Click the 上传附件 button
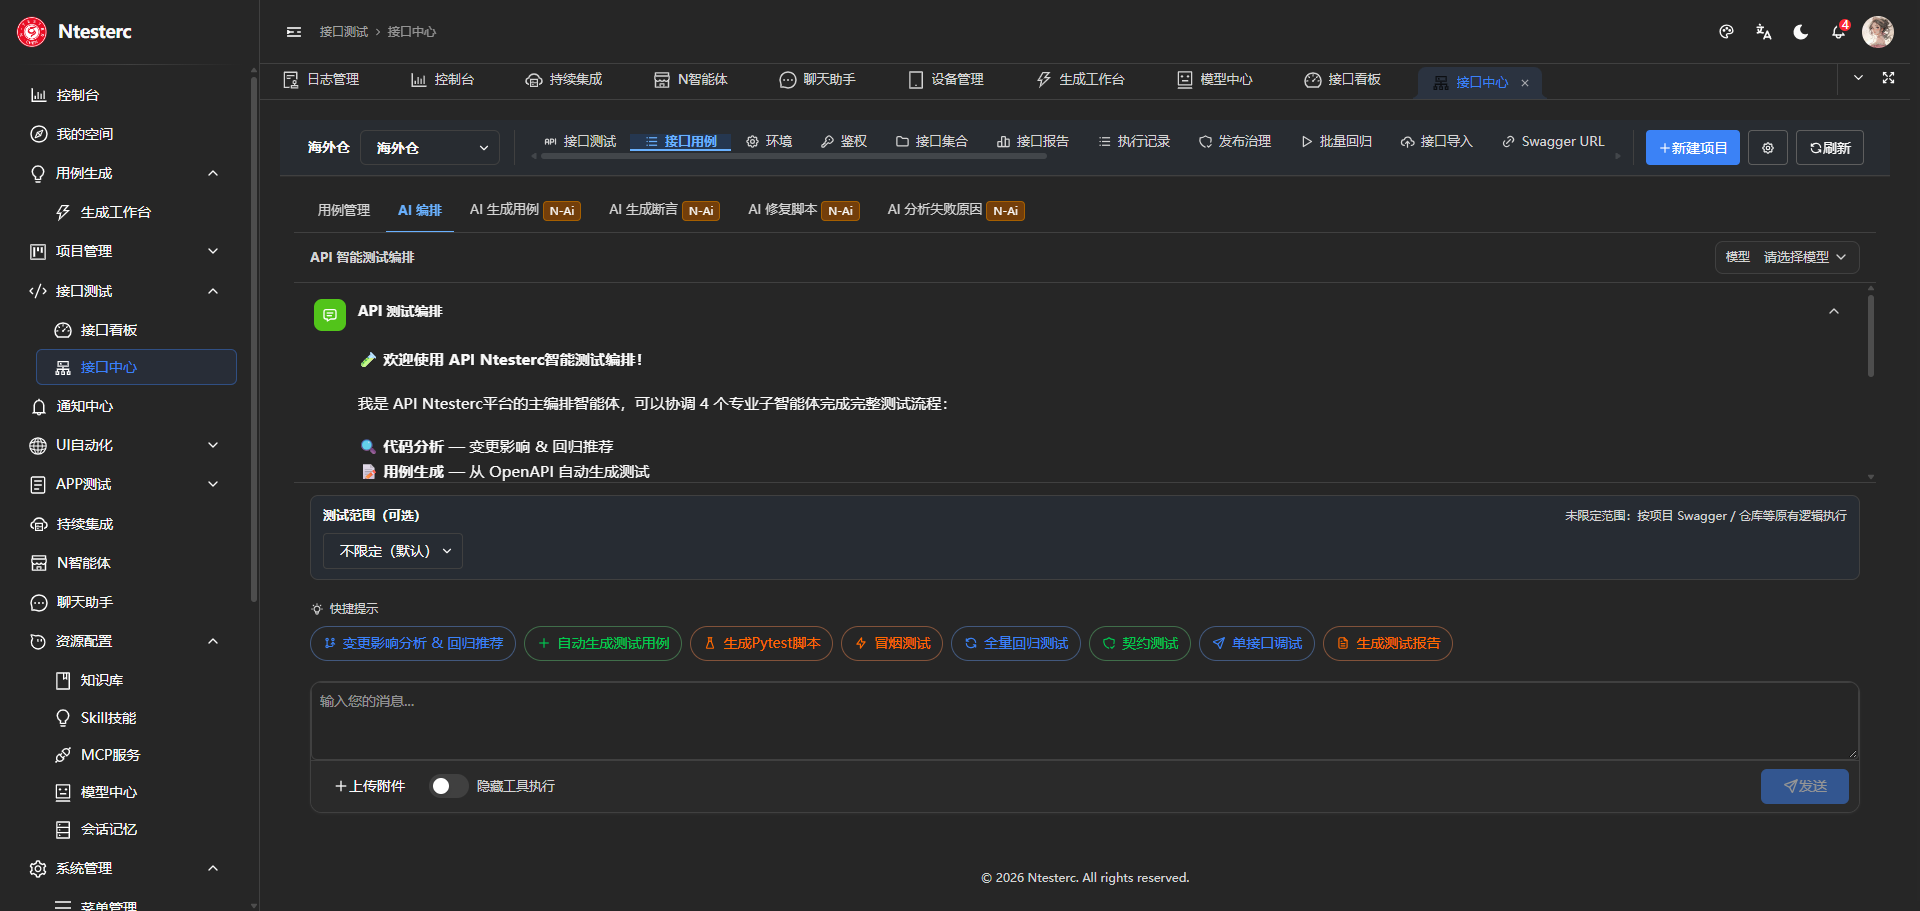The image size is (1920, 911). click(370, 786)
